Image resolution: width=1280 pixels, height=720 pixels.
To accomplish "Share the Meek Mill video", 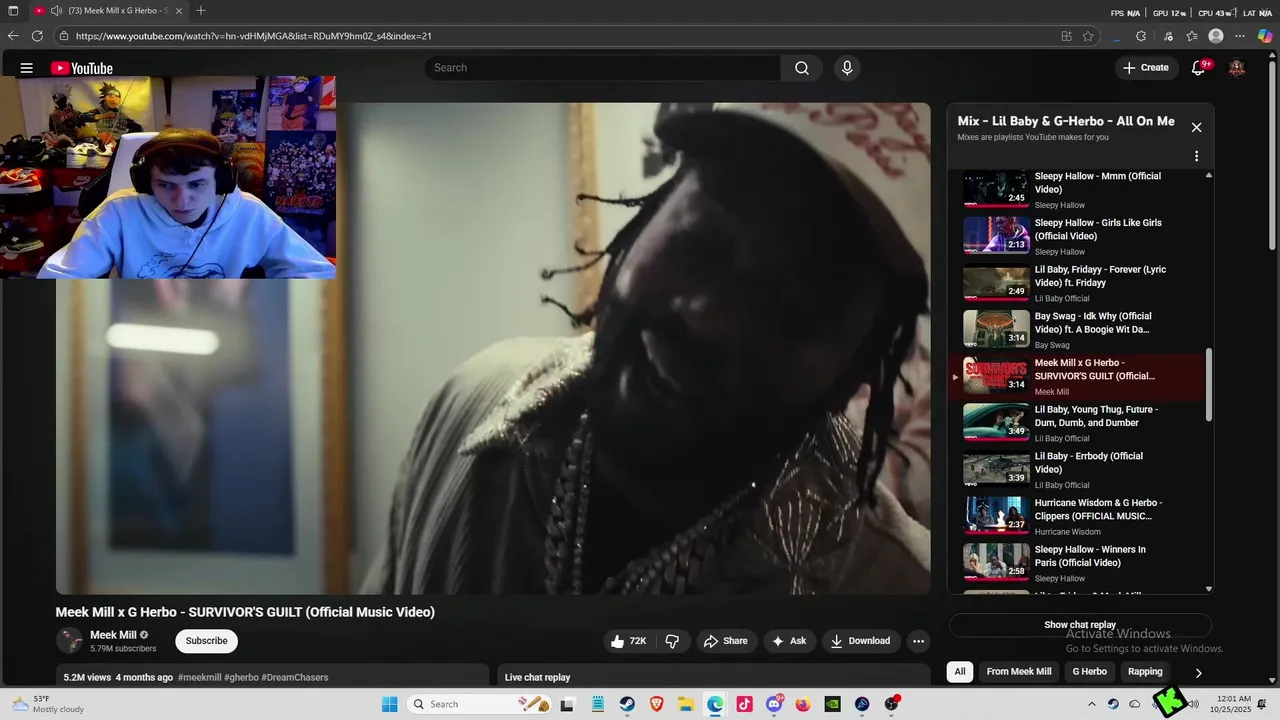I will click(x=725, y=641).
